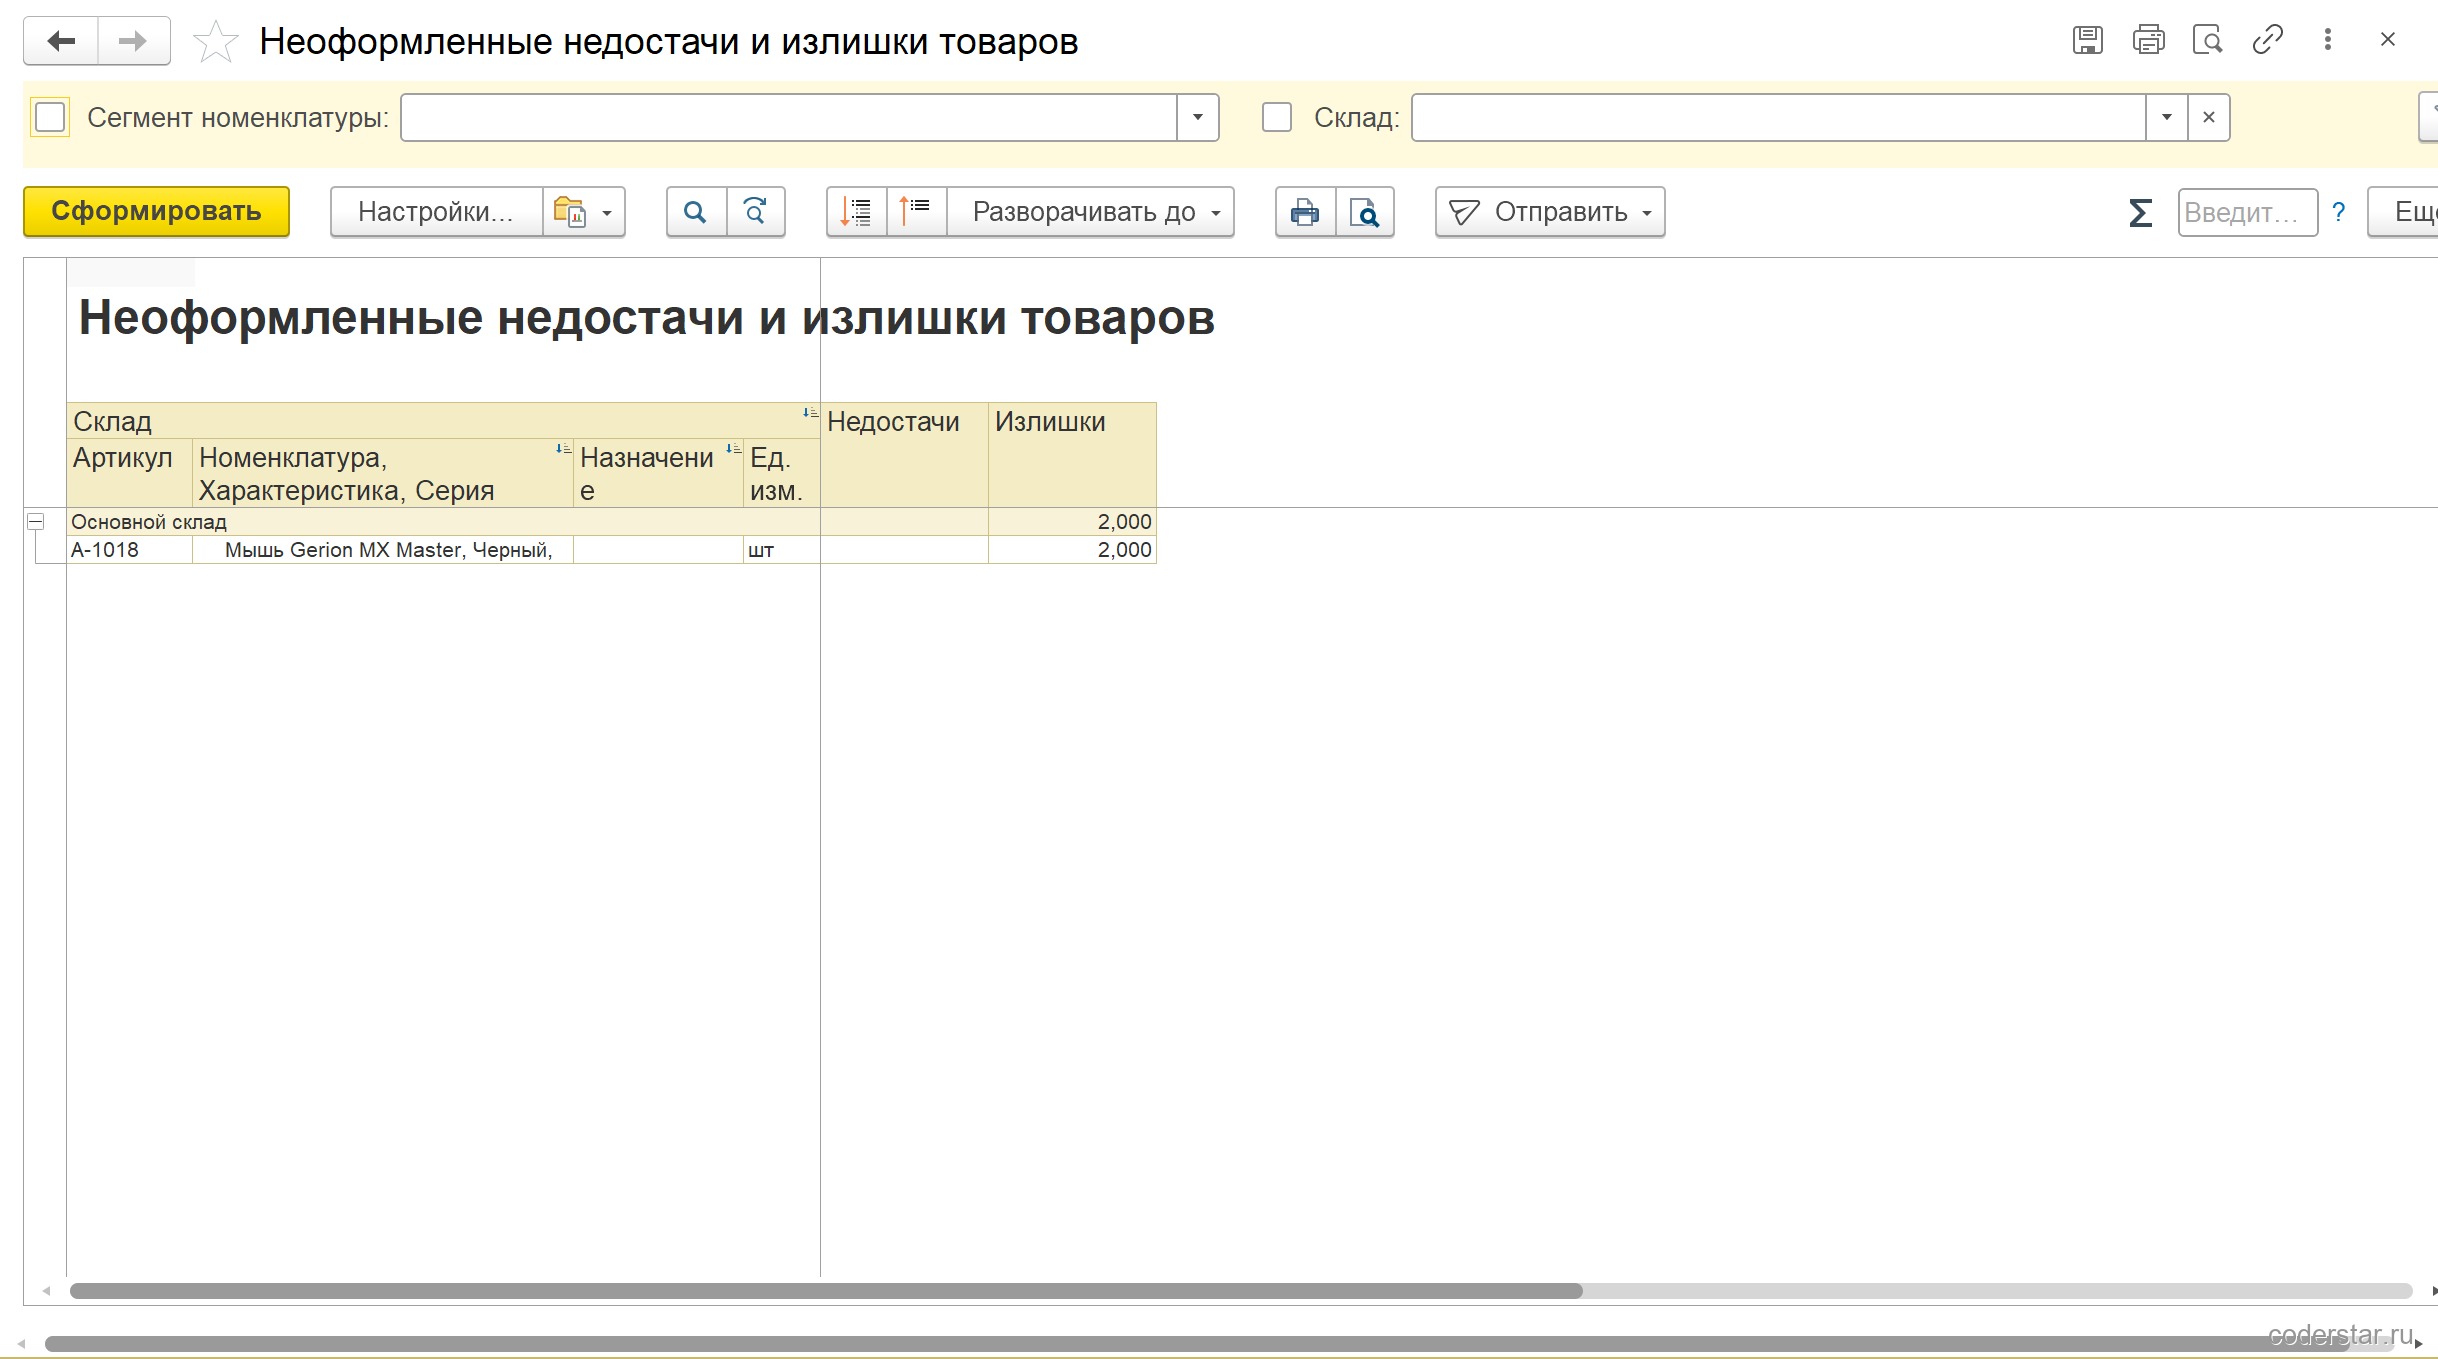Open preview icon in the title bar
Screen dimensions: 2438x1359
[2207, 40]
